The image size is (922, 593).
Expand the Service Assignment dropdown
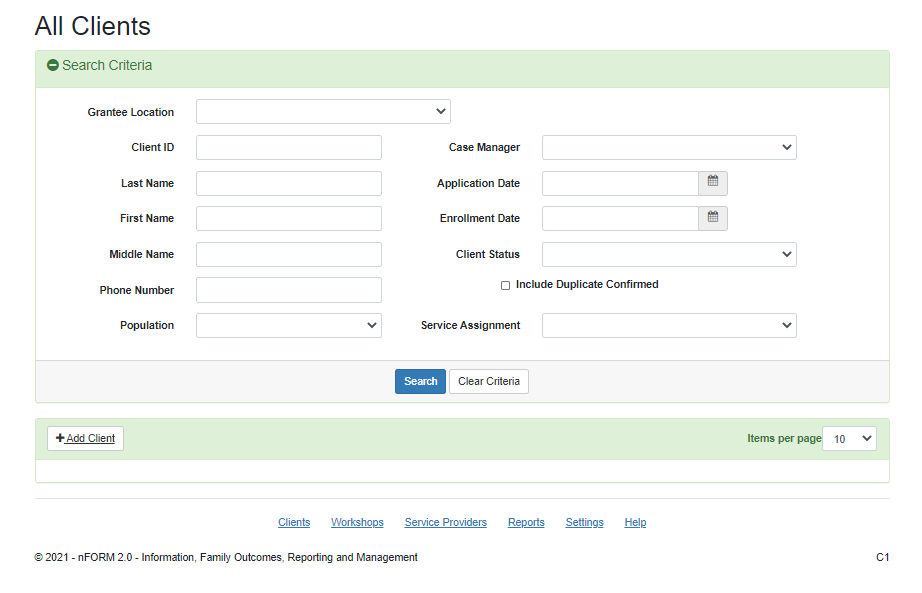click(668, 325)
